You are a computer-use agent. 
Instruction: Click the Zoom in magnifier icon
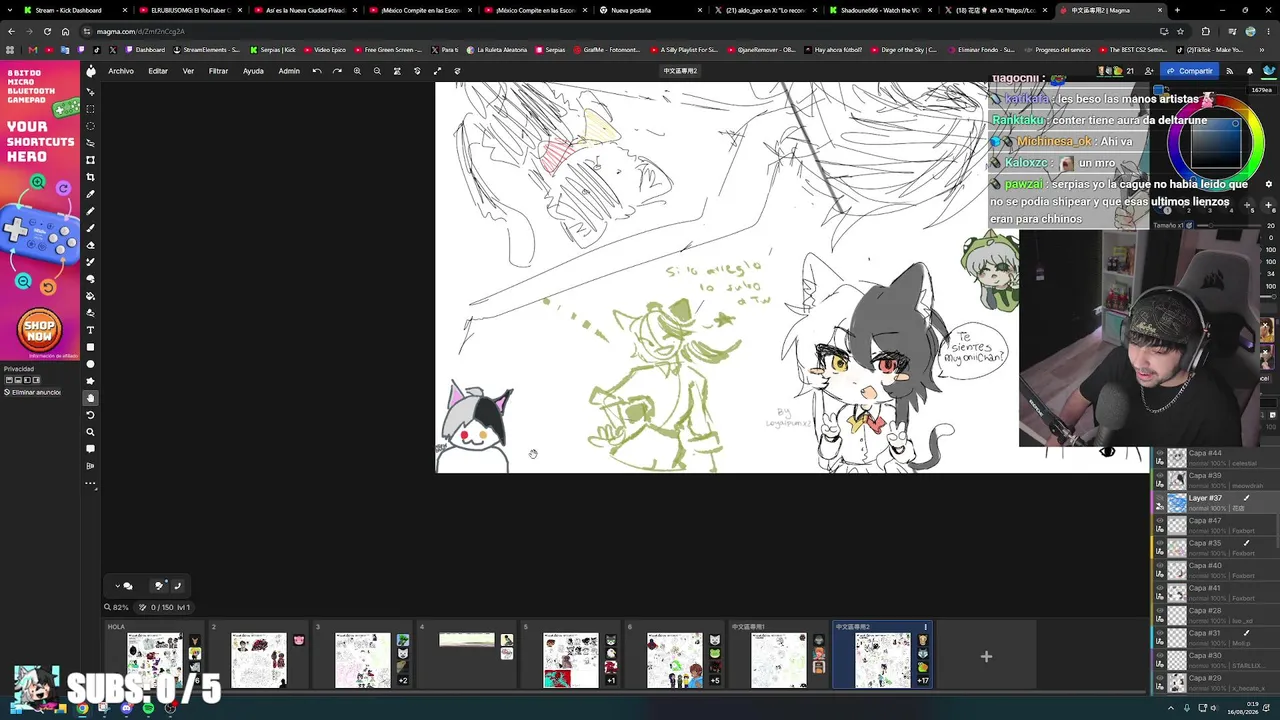[357, 71]
